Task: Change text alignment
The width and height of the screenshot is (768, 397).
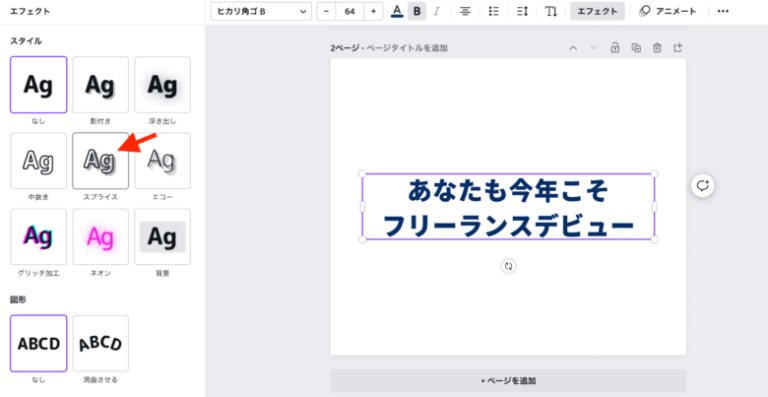Action: coord(465,11)
